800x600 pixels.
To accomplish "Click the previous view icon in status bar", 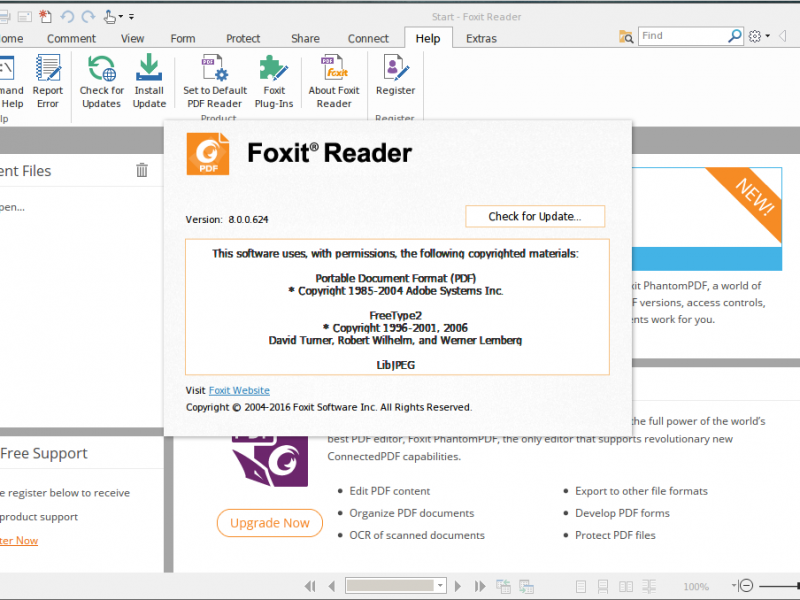I will 503,586.
